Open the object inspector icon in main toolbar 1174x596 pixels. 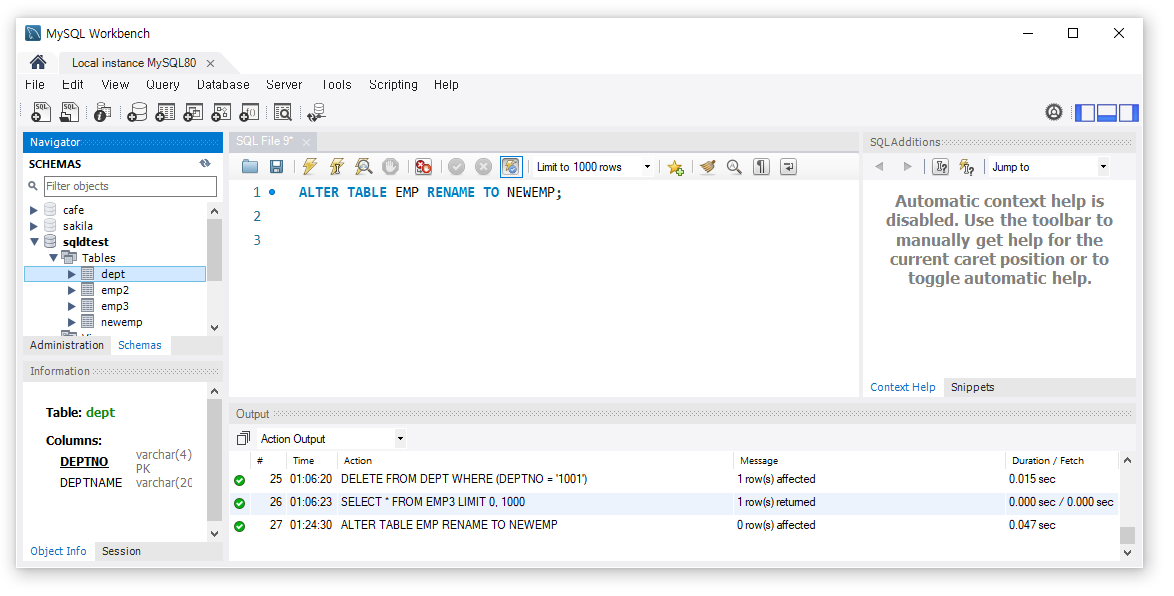click(103, 112)
